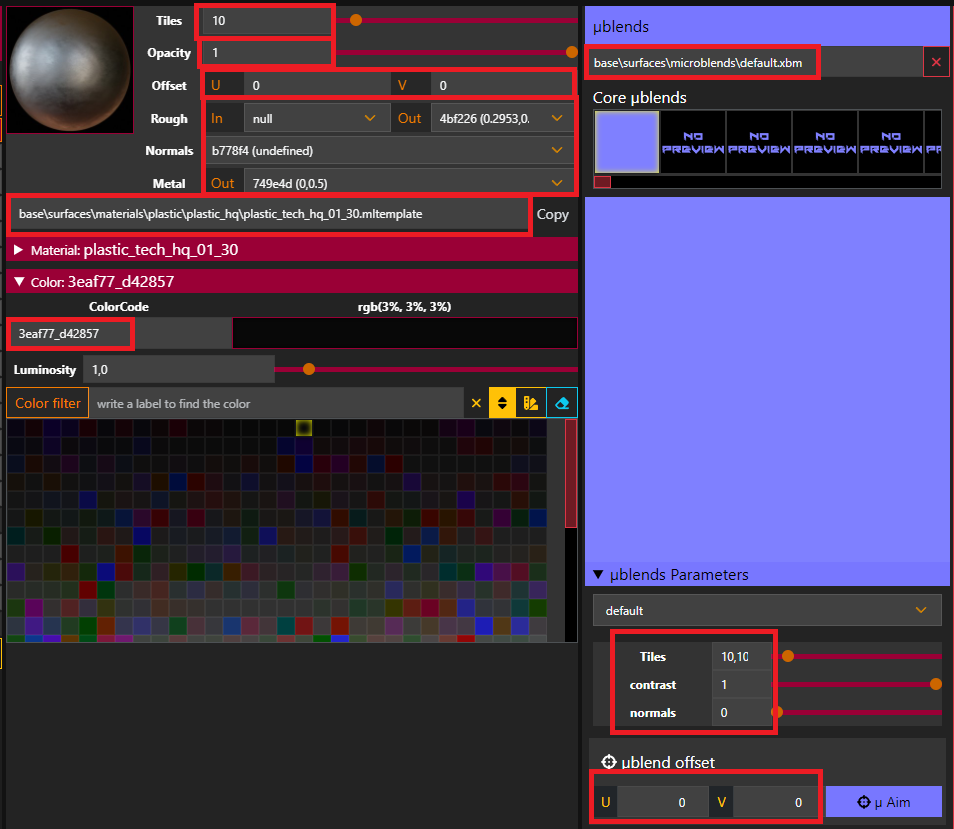Screen dimensions: 954x829
Task: Click the color filter label input
Action: click(278, 403)
